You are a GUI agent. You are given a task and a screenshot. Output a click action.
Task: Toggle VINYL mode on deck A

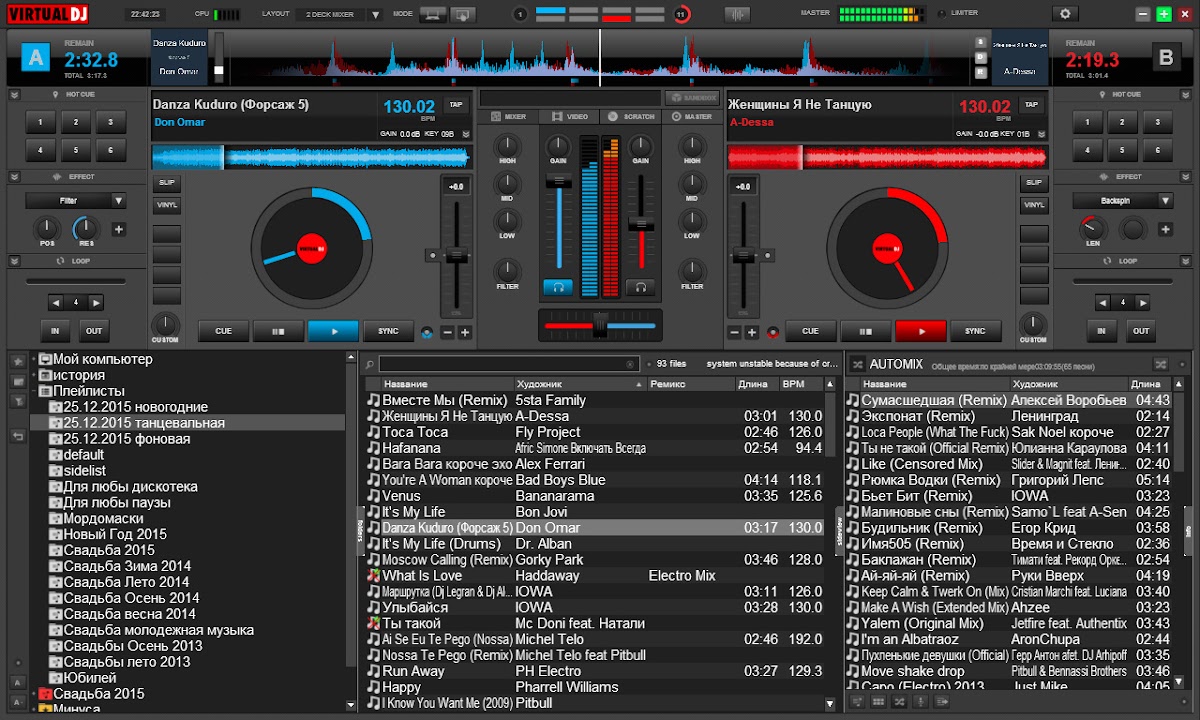167,205
